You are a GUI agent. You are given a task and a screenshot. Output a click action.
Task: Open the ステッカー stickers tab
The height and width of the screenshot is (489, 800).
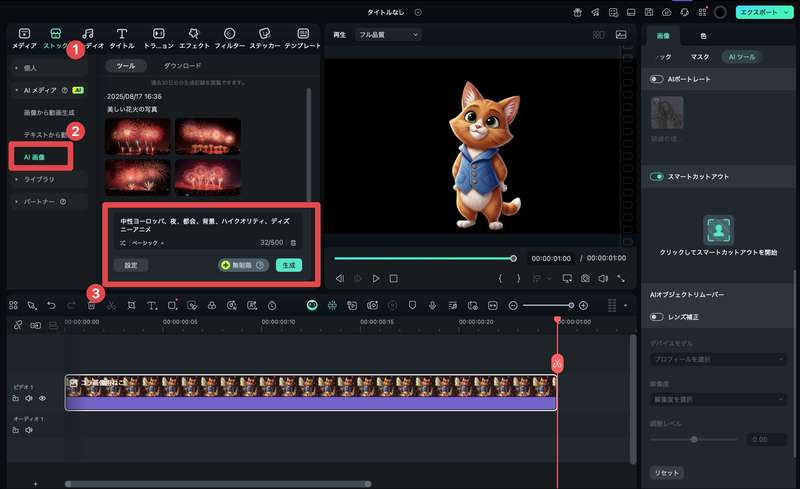(264, 38)
